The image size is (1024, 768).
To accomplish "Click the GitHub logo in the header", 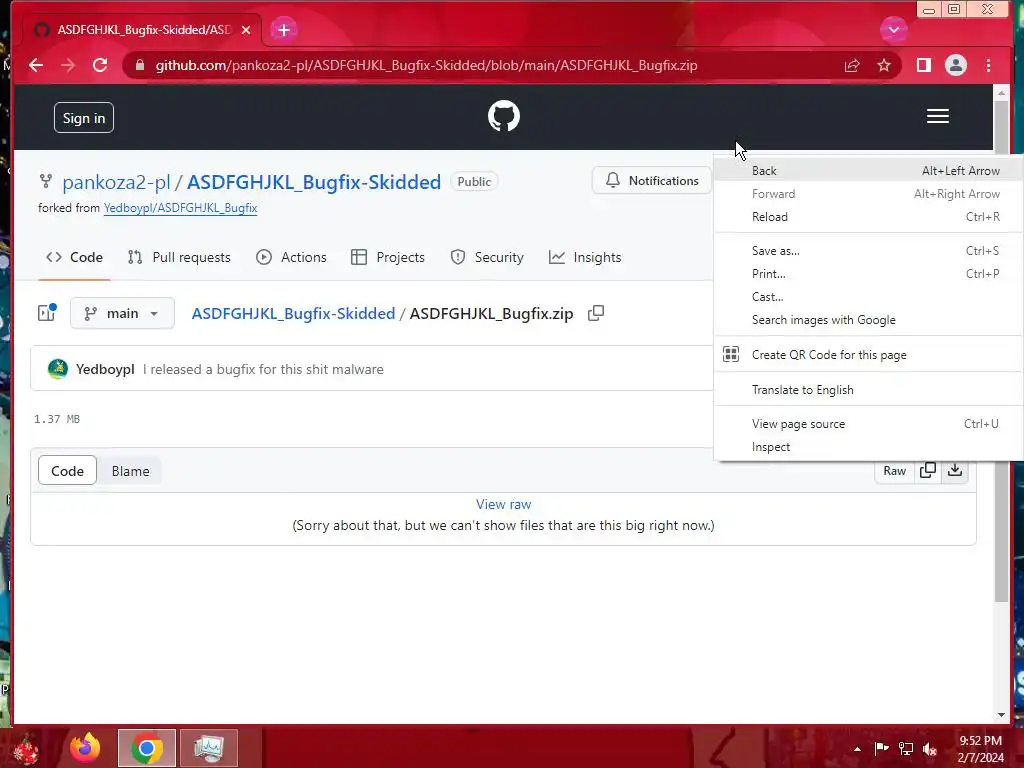I will coord(504,116).
